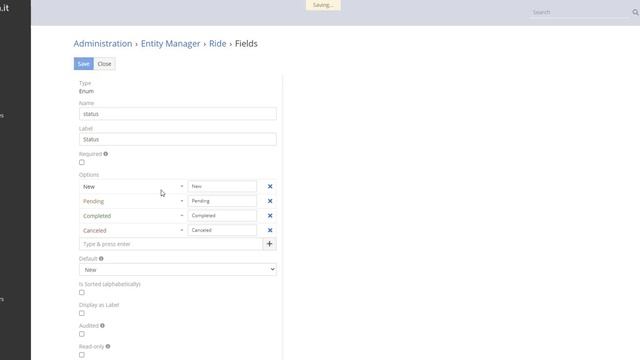Open Entity Manager breadcrumb link

[171, 44]
